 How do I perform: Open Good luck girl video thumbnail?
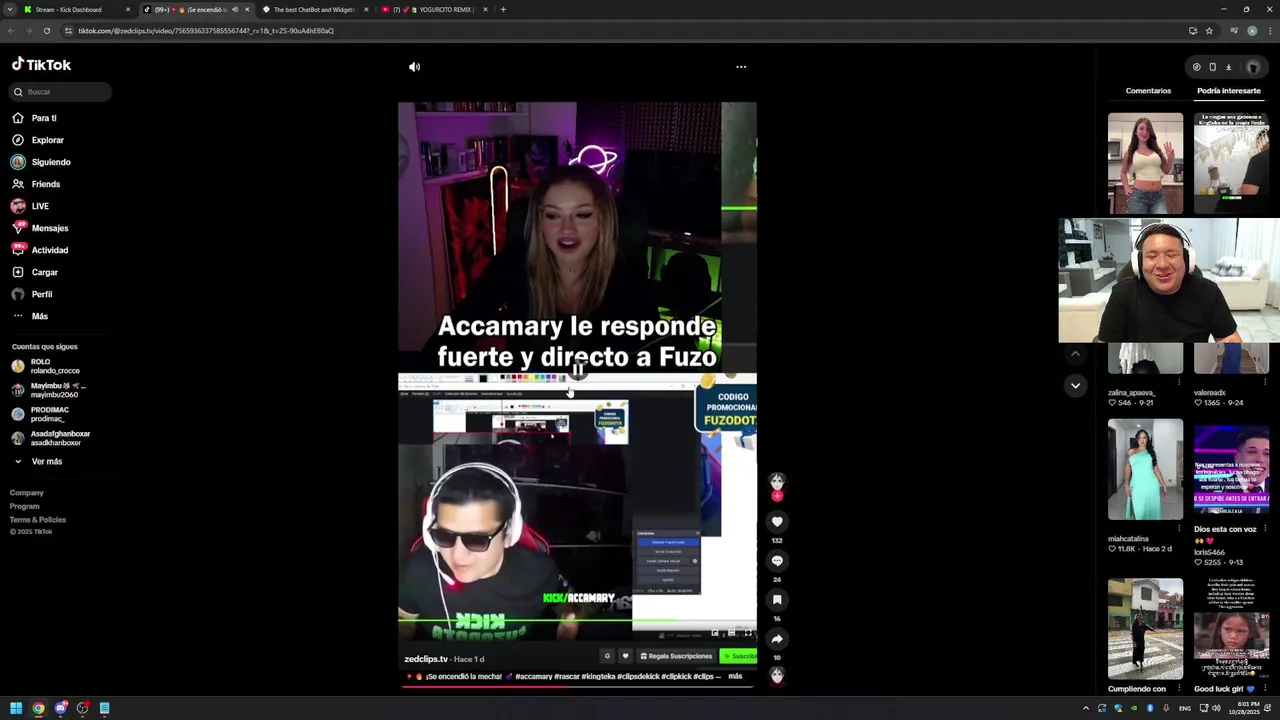pyautogui.click(x=1231, y=629)
